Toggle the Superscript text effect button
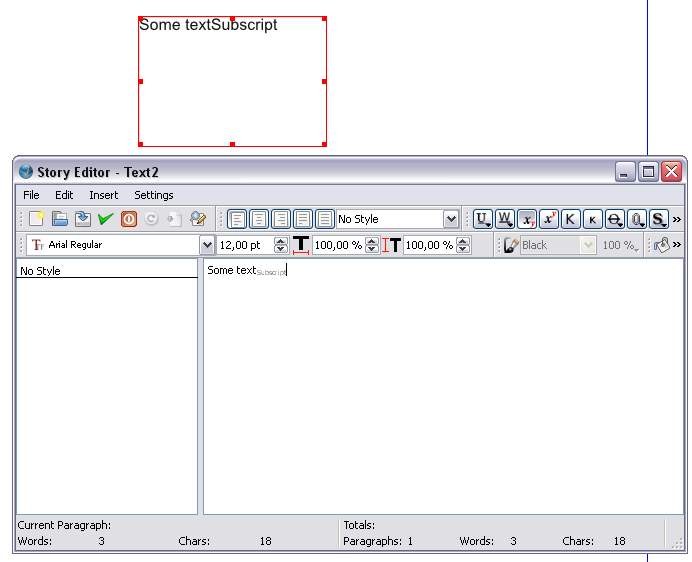692x562 pixels. pos(548,219)
